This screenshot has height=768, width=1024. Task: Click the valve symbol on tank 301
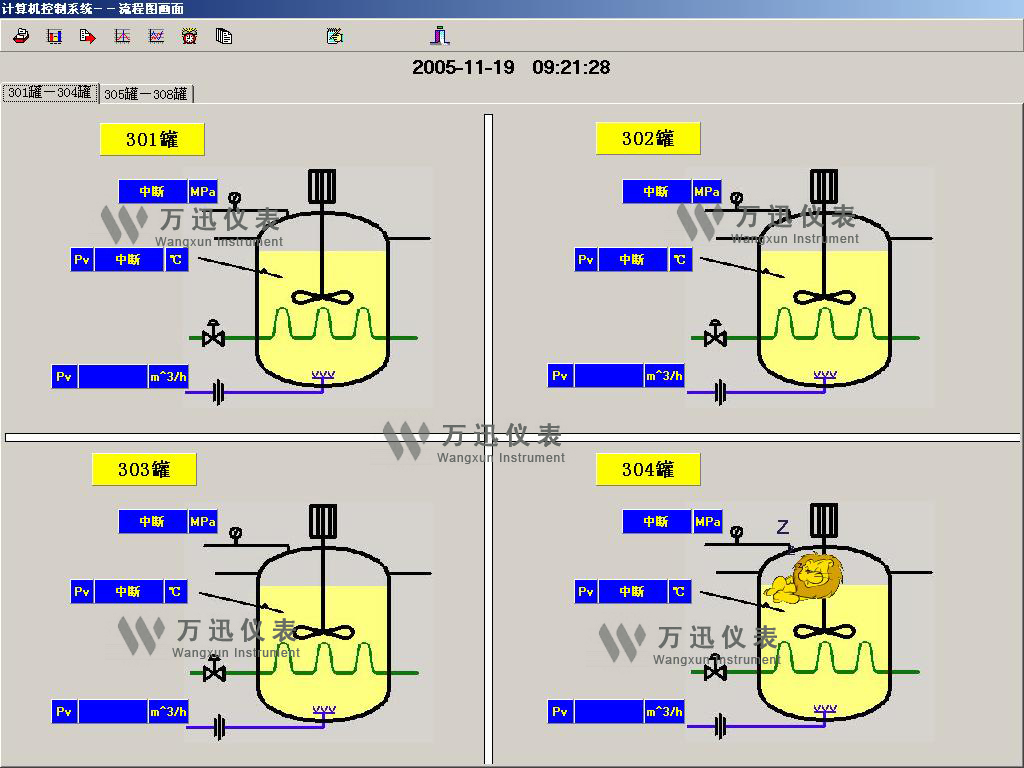pyautogui.click(x=213, y=335)
